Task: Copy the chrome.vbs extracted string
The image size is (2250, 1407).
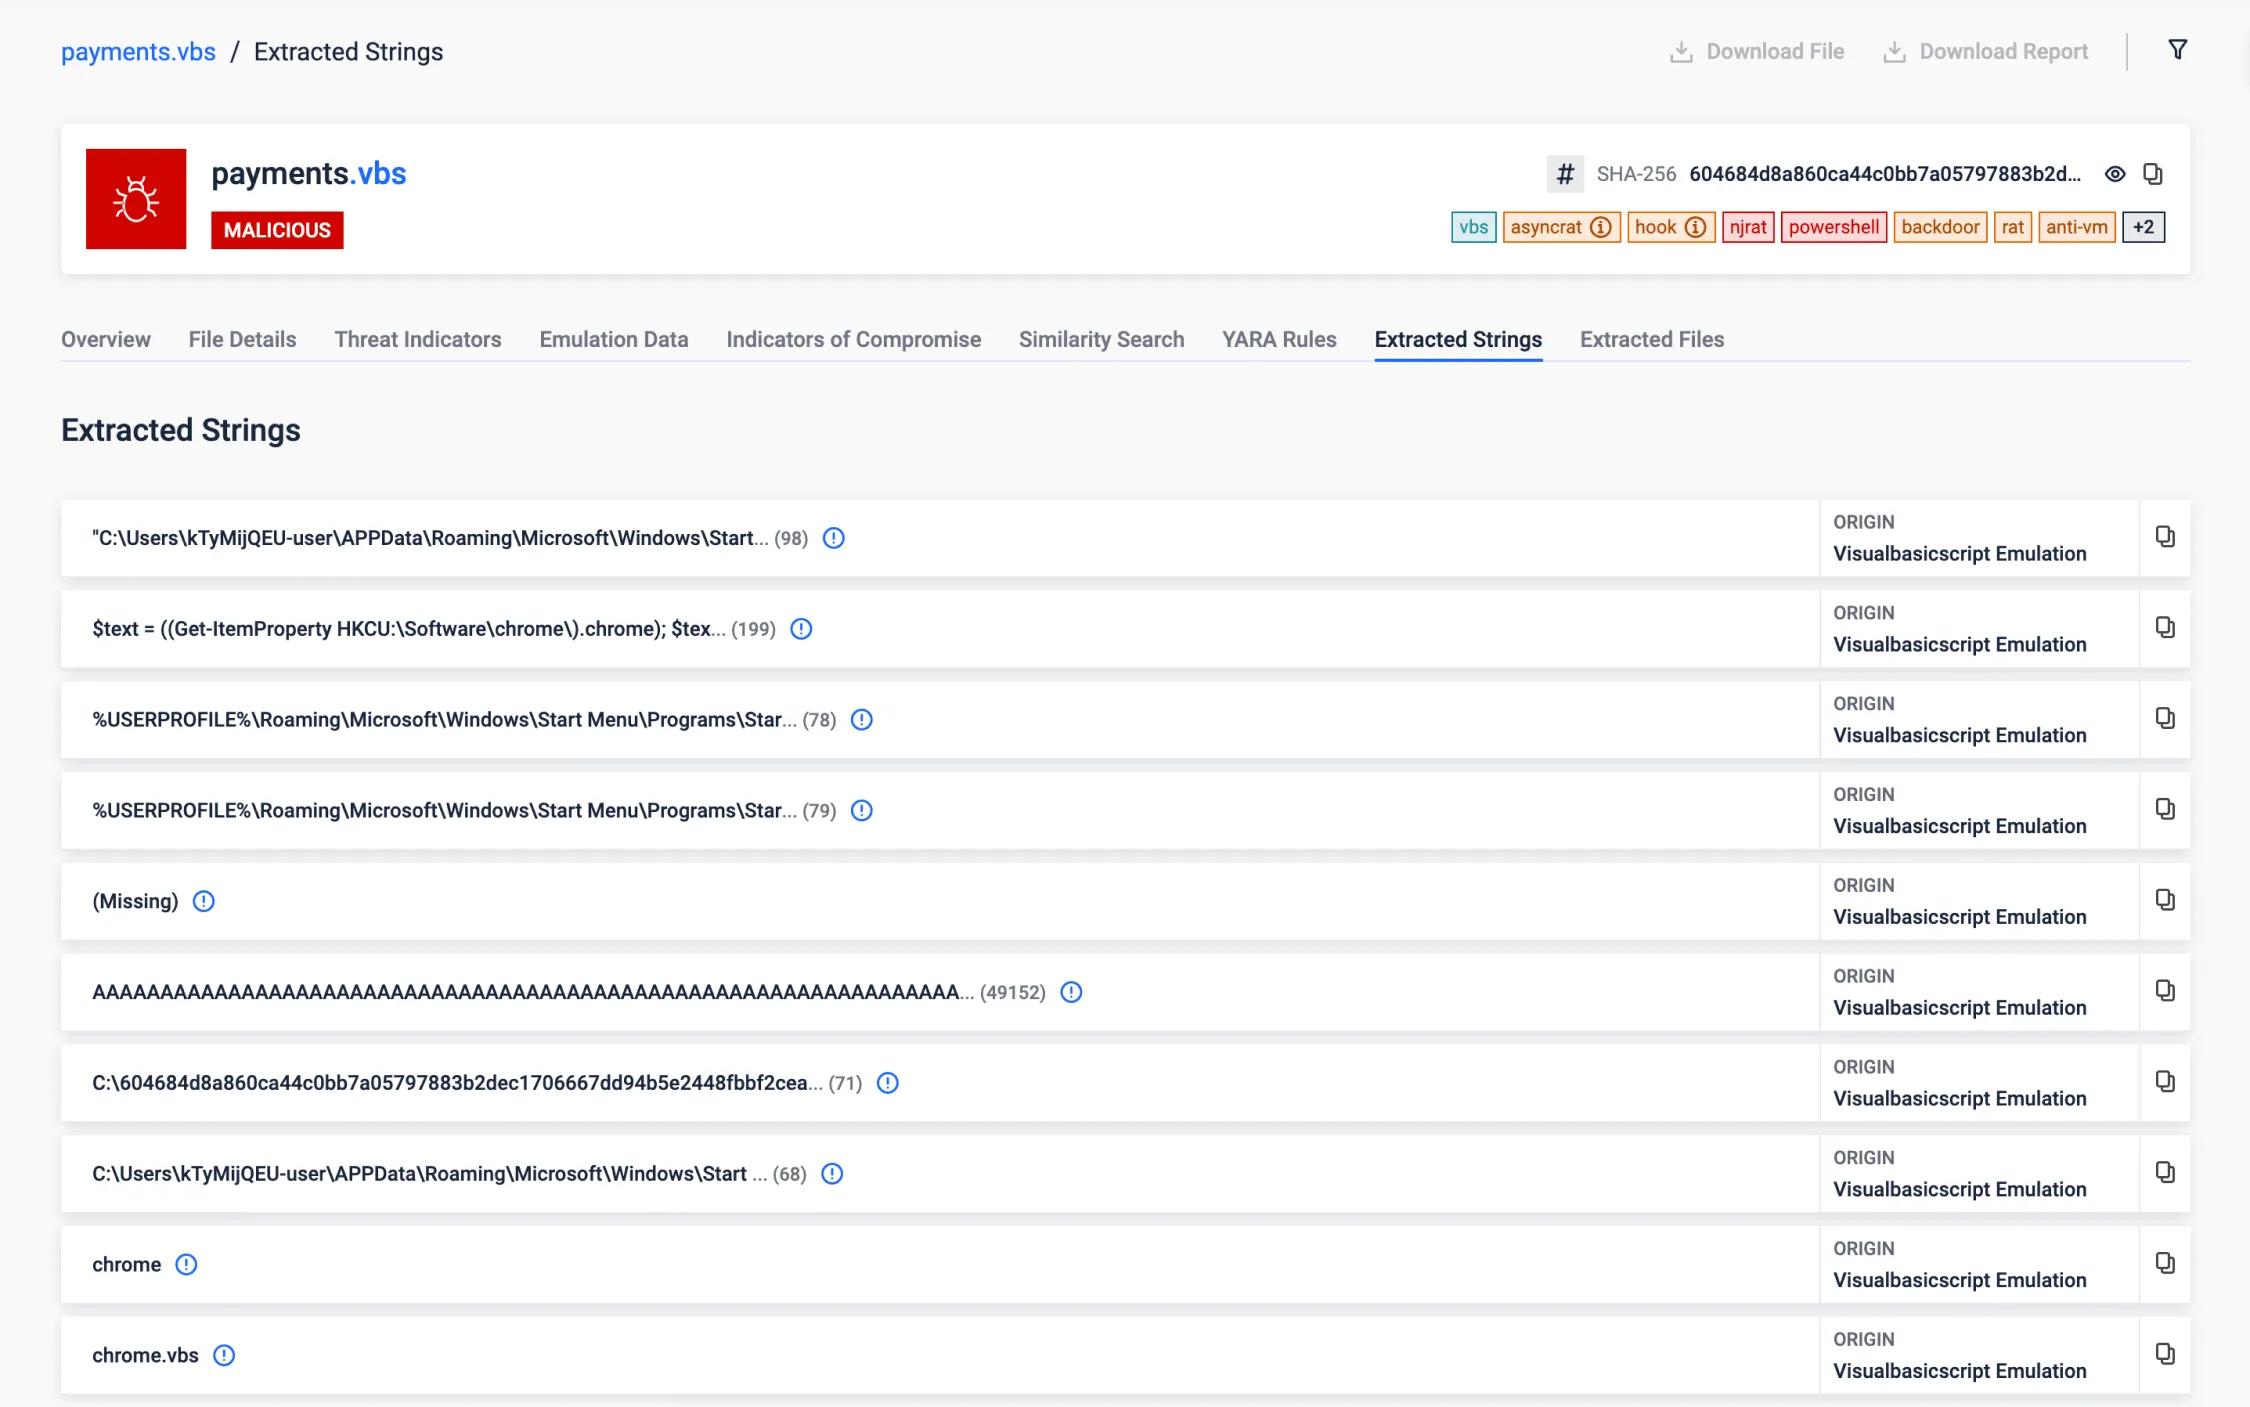Action: 2165,1354
